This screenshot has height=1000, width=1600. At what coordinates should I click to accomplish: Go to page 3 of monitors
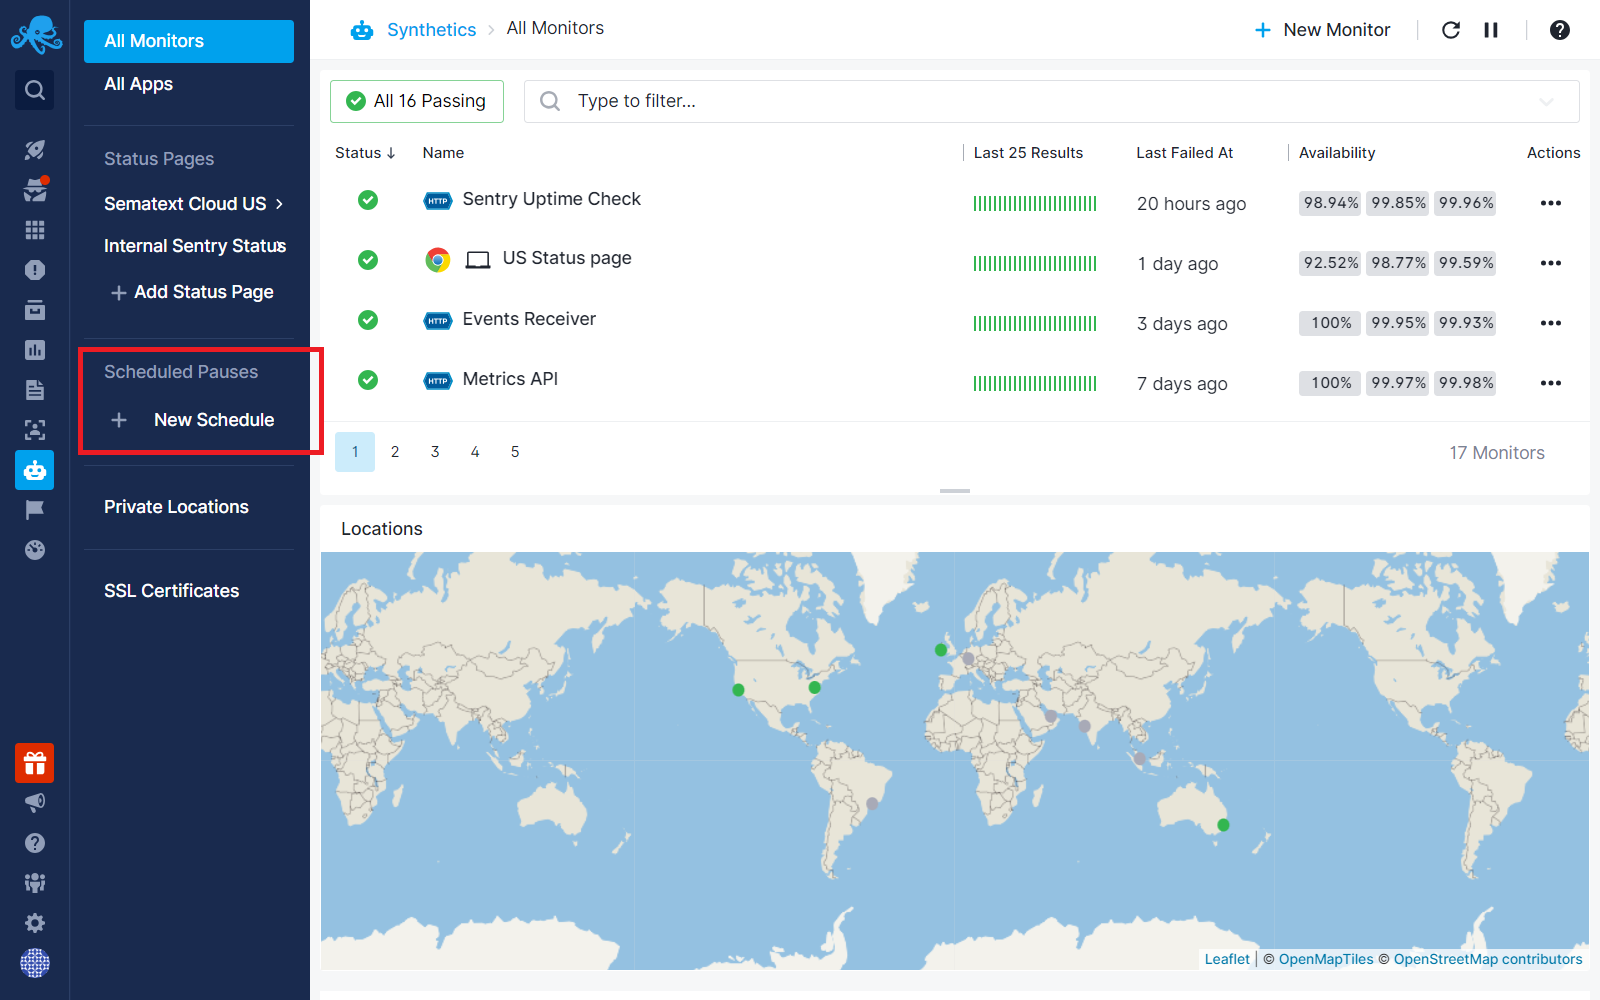[435, 452]
